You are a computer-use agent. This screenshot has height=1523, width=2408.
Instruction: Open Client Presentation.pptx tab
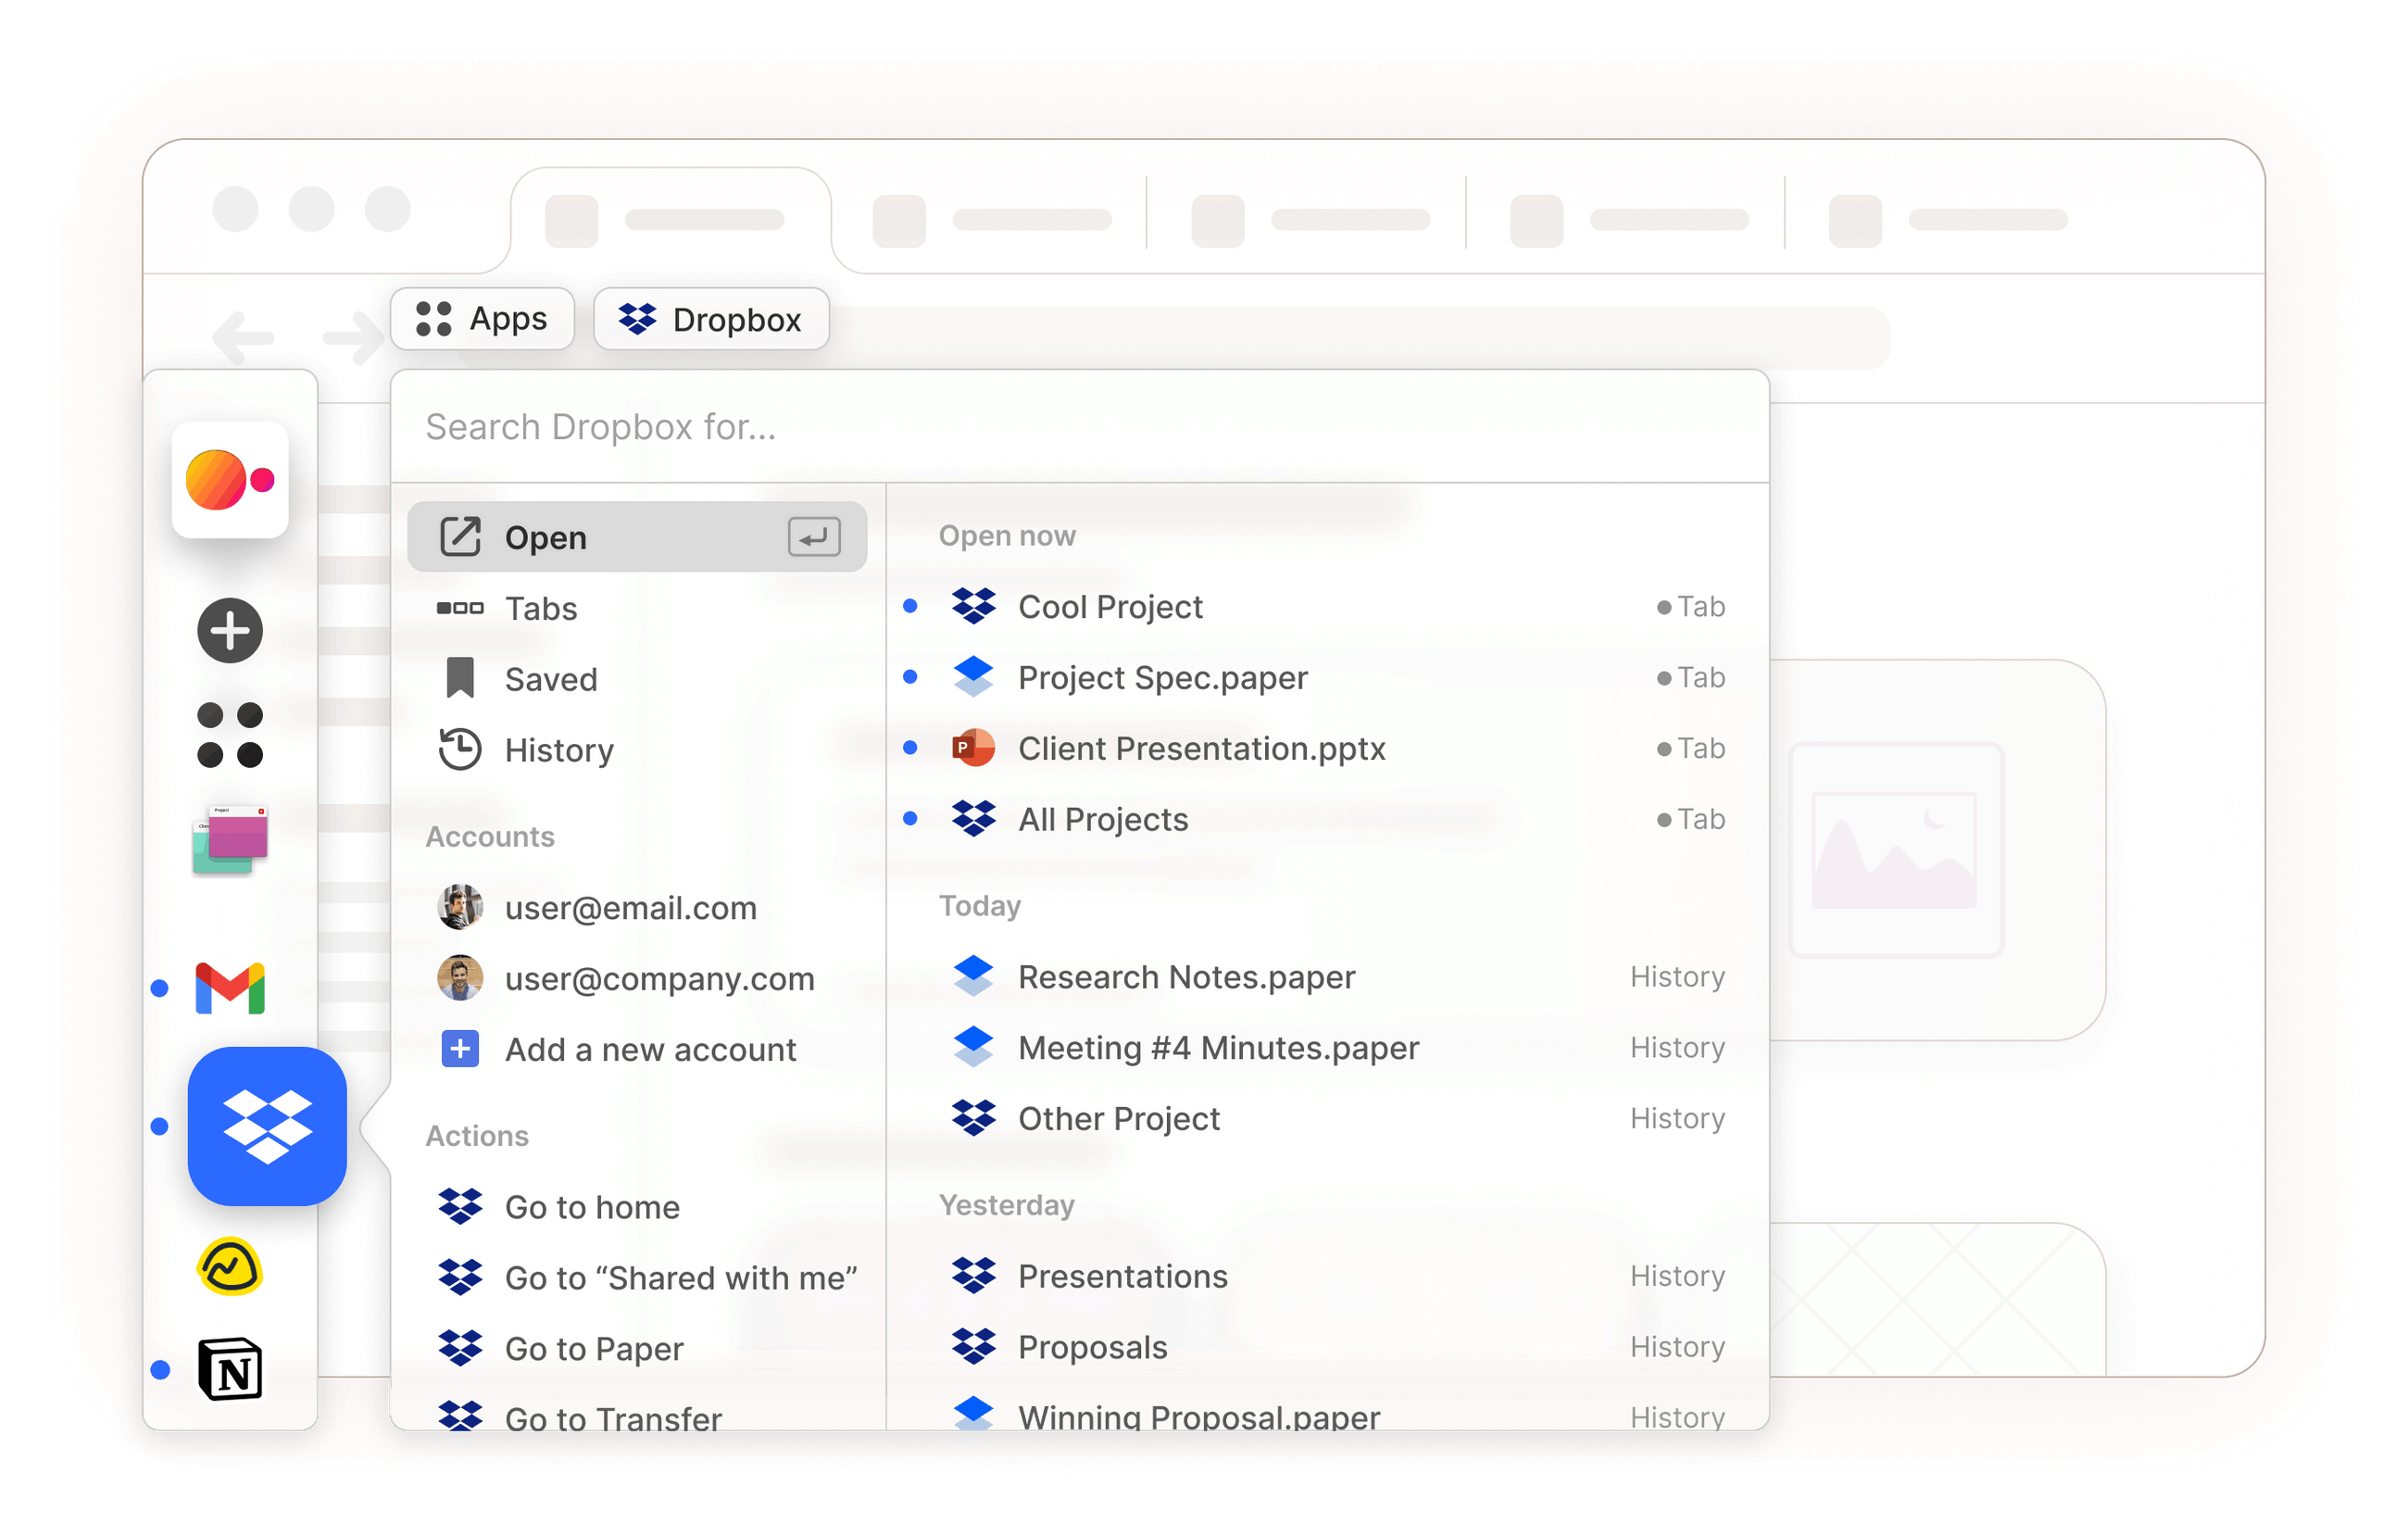[1201, 748]
